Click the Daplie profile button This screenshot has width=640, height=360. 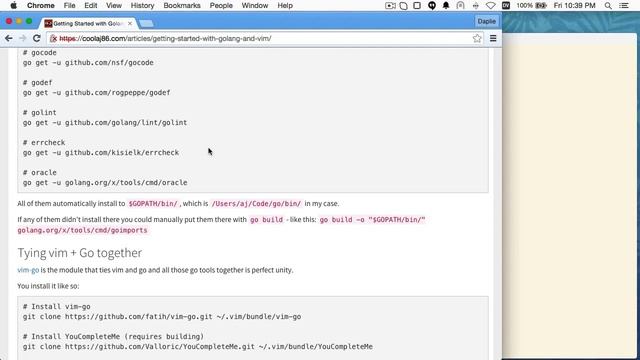[x=486, y=21]
